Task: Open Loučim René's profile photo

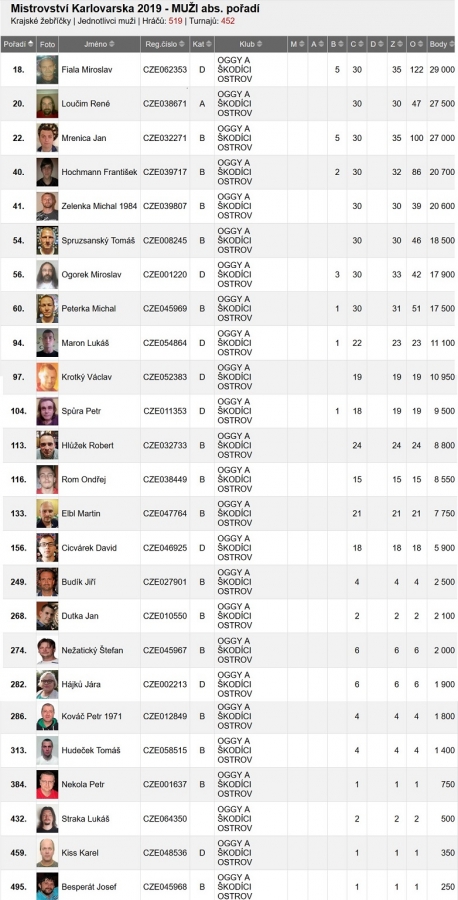Action: click(47, 104)
